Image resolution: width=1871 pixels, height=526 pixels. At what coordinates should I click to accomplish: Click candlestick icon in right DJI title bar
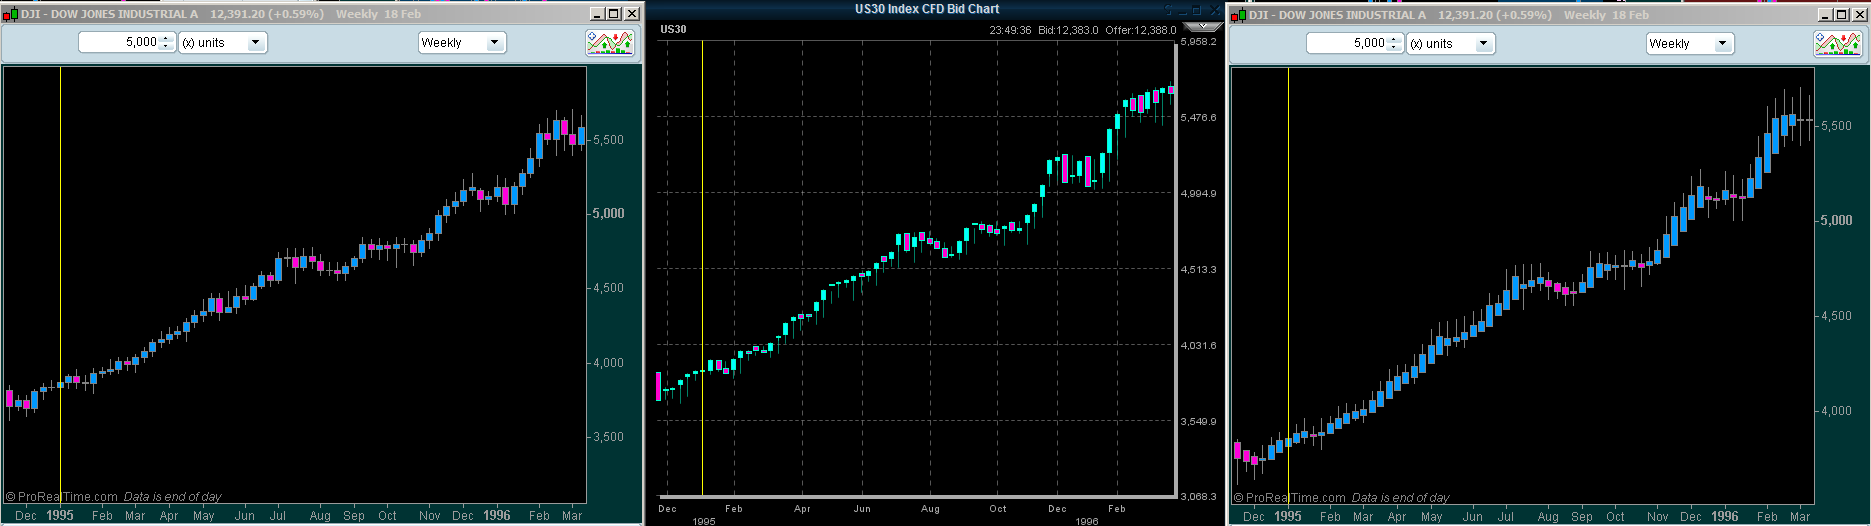[1238, 15]
